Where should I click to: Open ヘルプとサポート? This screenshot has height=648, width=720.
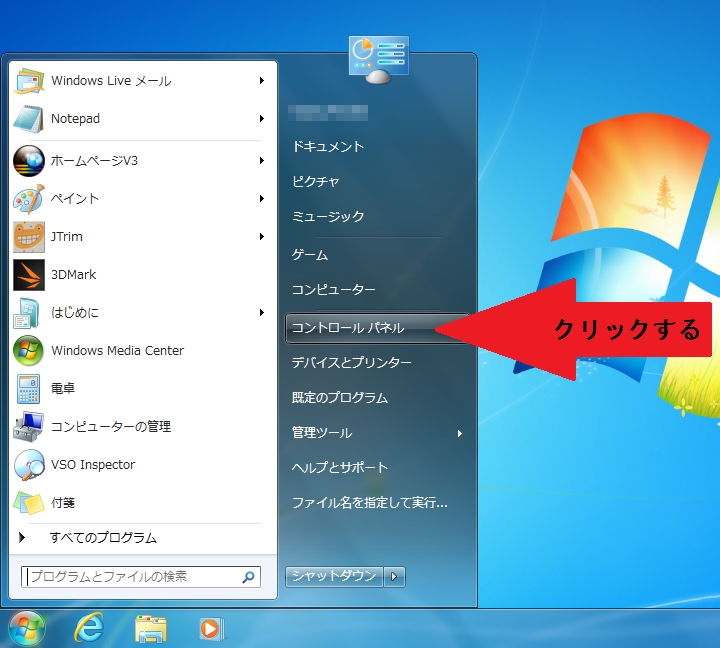[340, 468]
